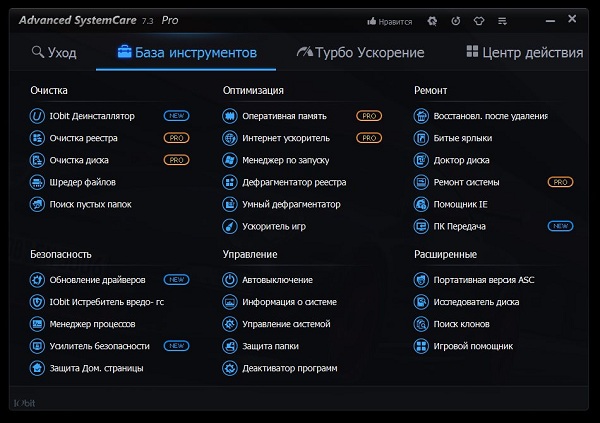
Task: Open Обновление драйверов tool
Action: [x=97, y=280]
